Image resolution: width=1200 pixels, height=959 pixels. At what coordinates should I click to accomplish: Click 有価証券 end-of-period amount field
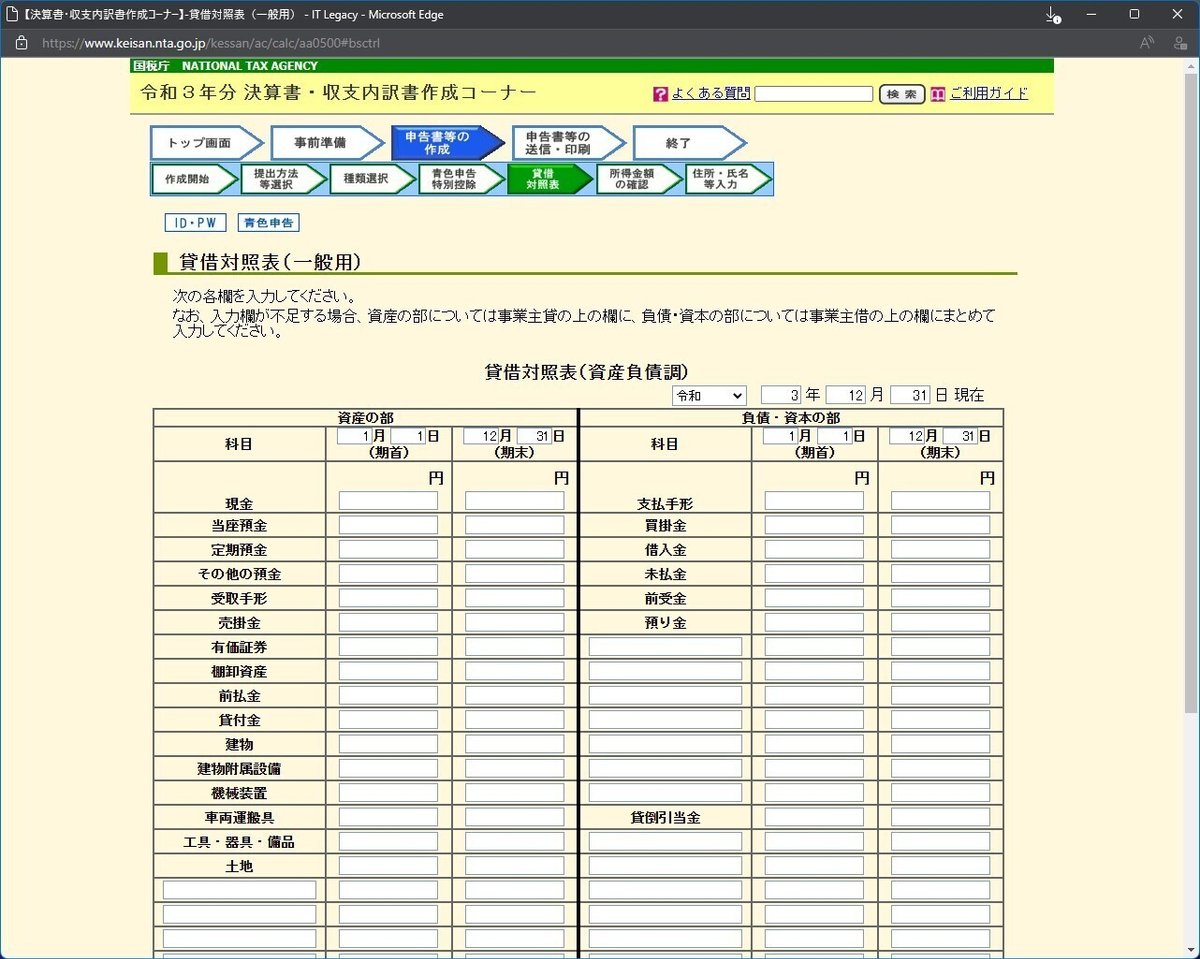coord(514,647)
